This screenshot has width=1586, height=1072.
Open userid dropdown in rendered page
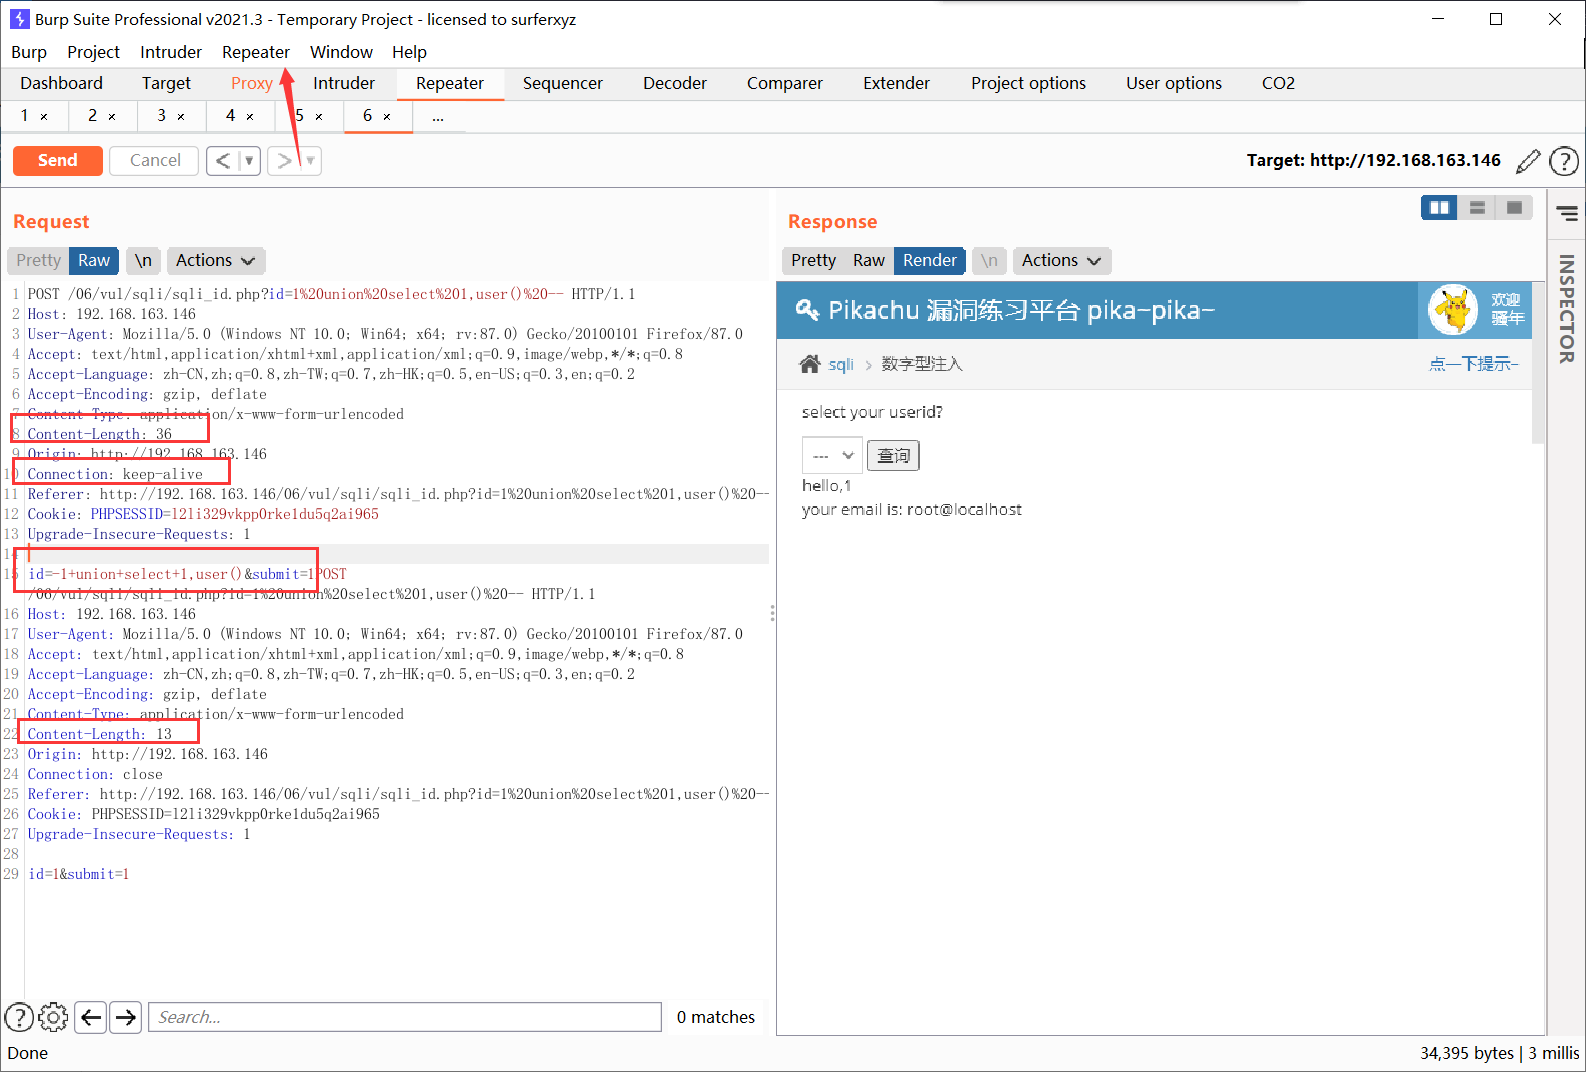(832, 455)
